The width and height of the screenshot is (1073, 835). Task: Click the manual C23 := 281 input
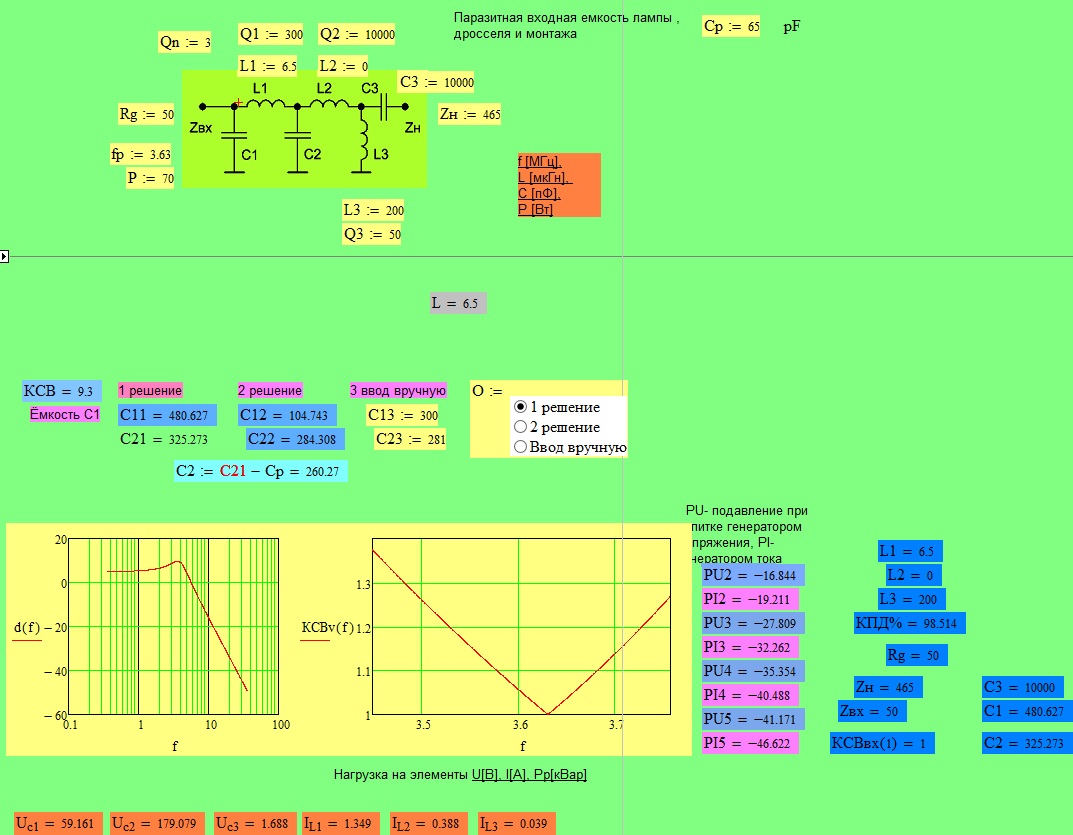coord(411,439)
